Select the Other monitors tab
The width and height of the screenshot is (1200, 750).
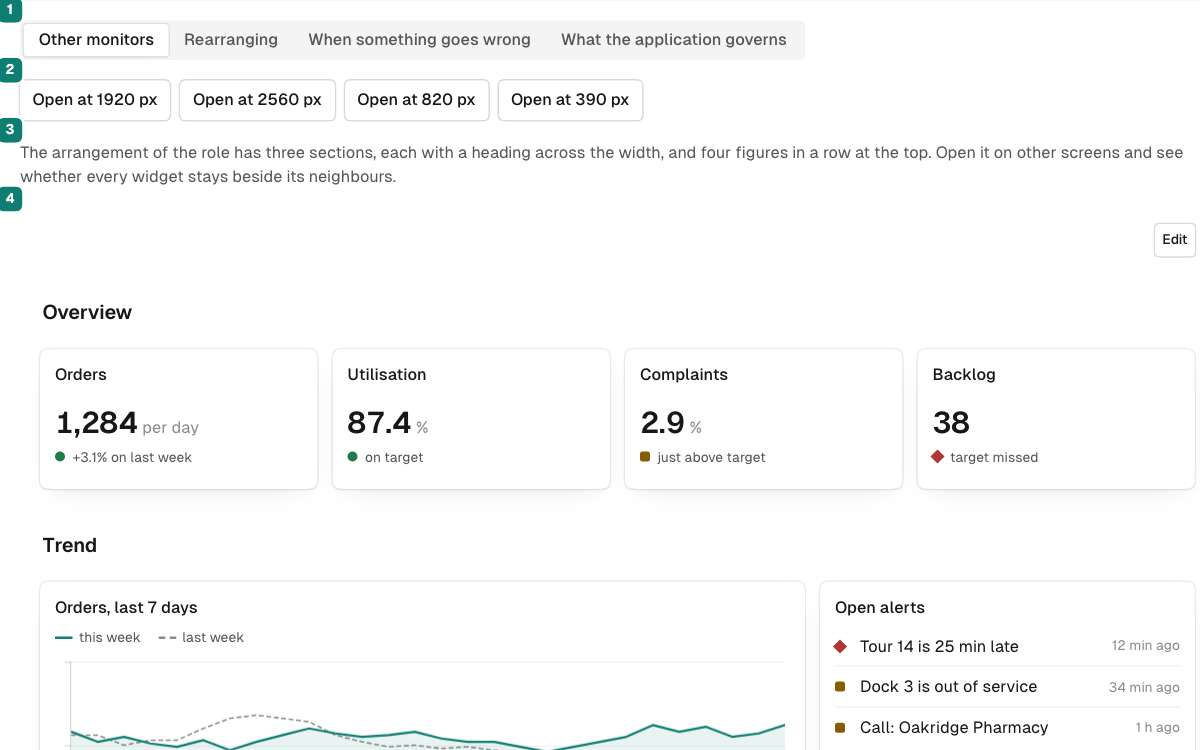coord(96,40)
